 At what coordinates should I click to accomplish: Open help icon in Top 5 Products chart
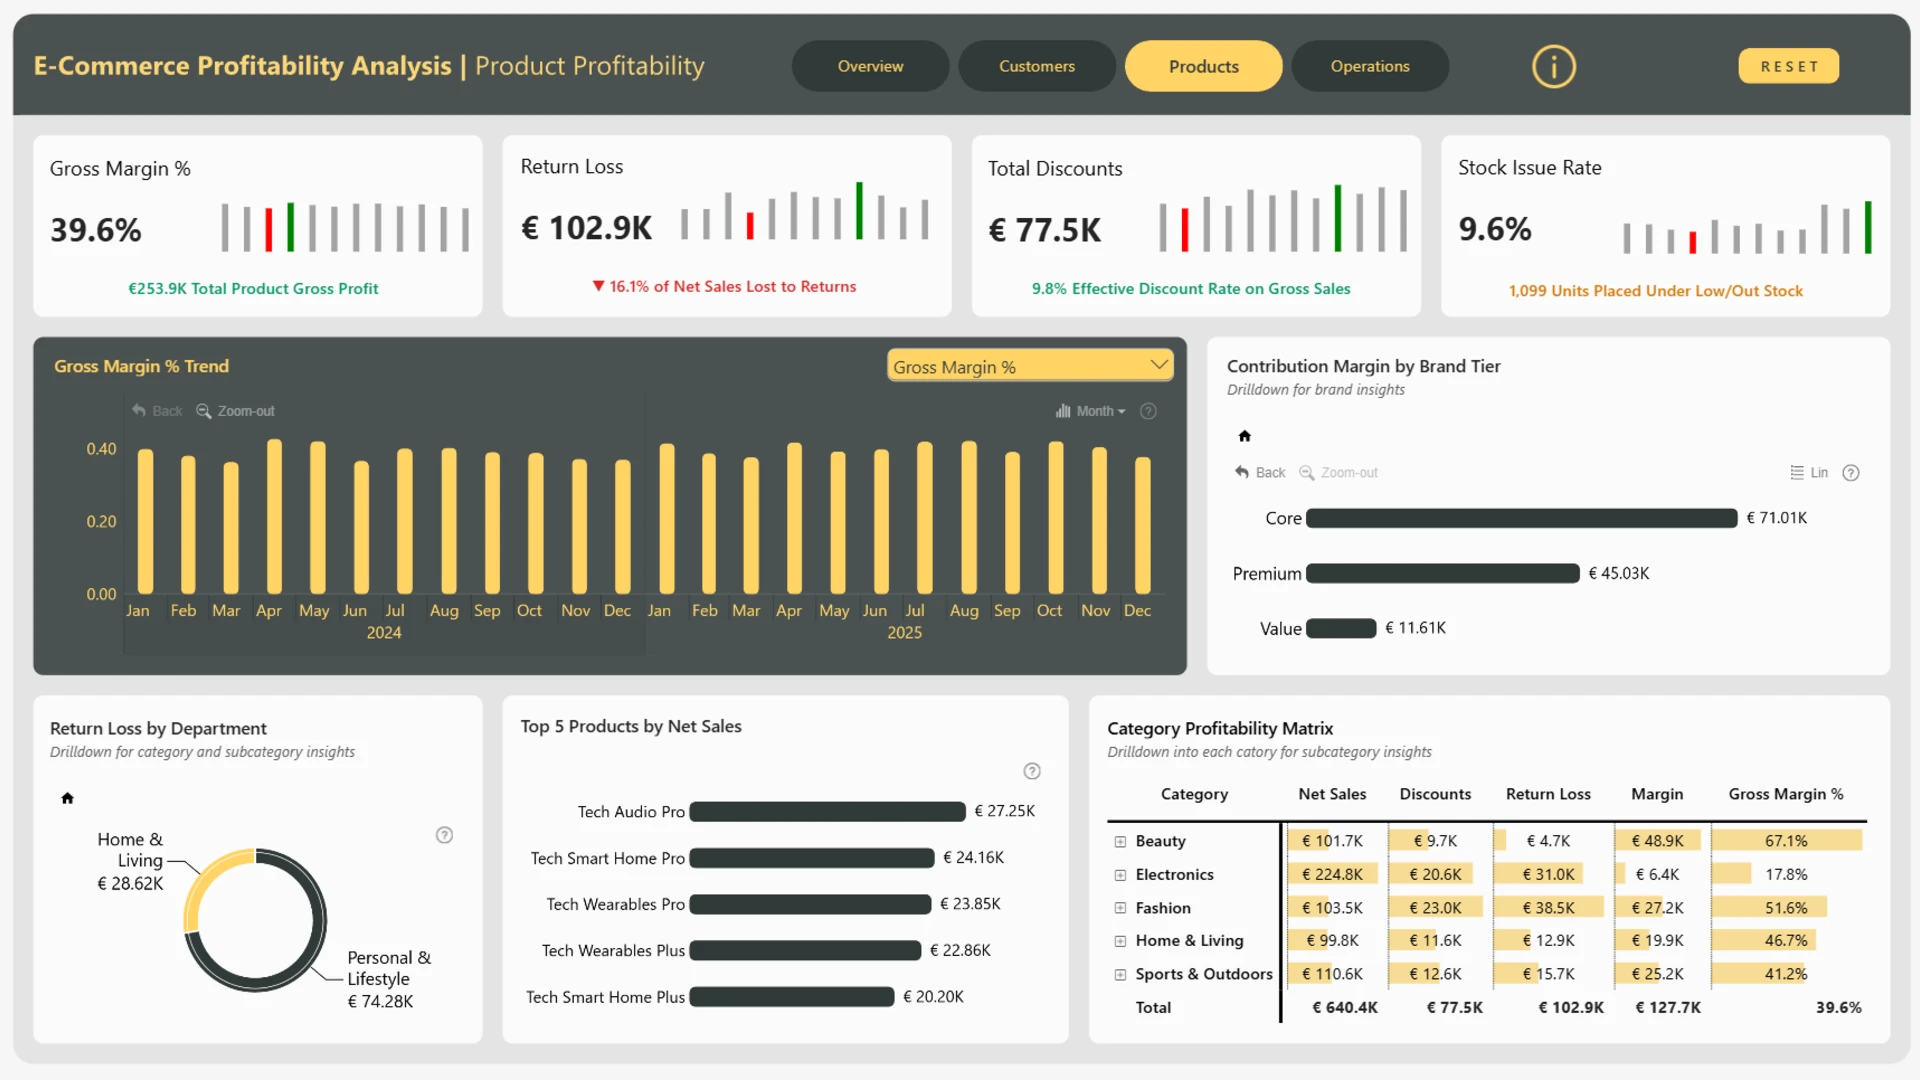coord(1032,771)
